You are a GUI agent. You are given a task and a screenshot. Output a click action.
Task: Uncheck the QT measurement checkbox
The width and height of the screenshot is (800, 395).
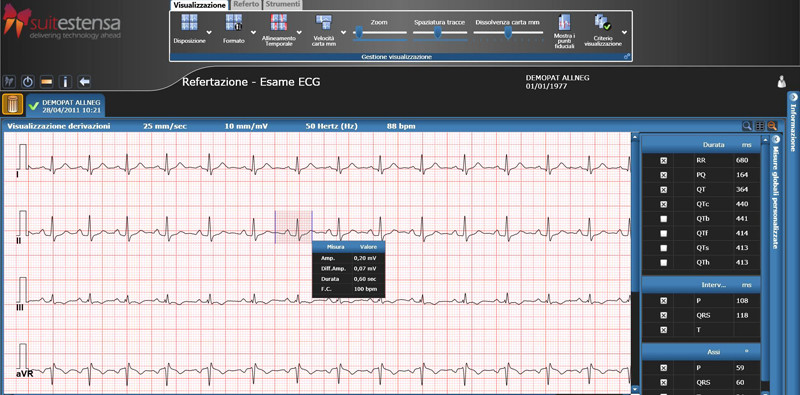coord(663,190)
